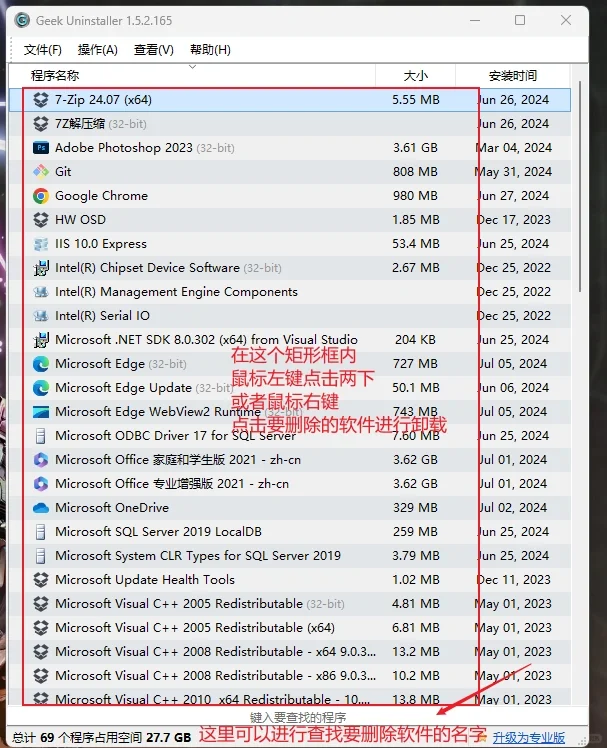The height and width of the screenshot is (748, 607).
Task: Open the 查看(V) menu
Action: pos(154,50)
